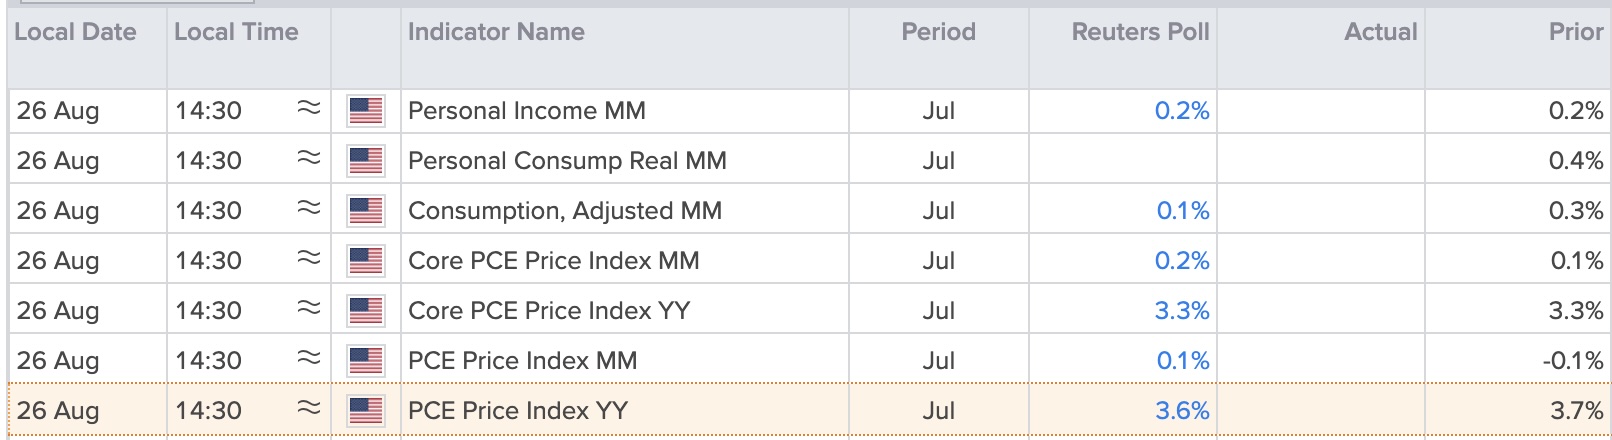
Task: Select the PCE Price Index YY indicator row
Action: [808, 411]
